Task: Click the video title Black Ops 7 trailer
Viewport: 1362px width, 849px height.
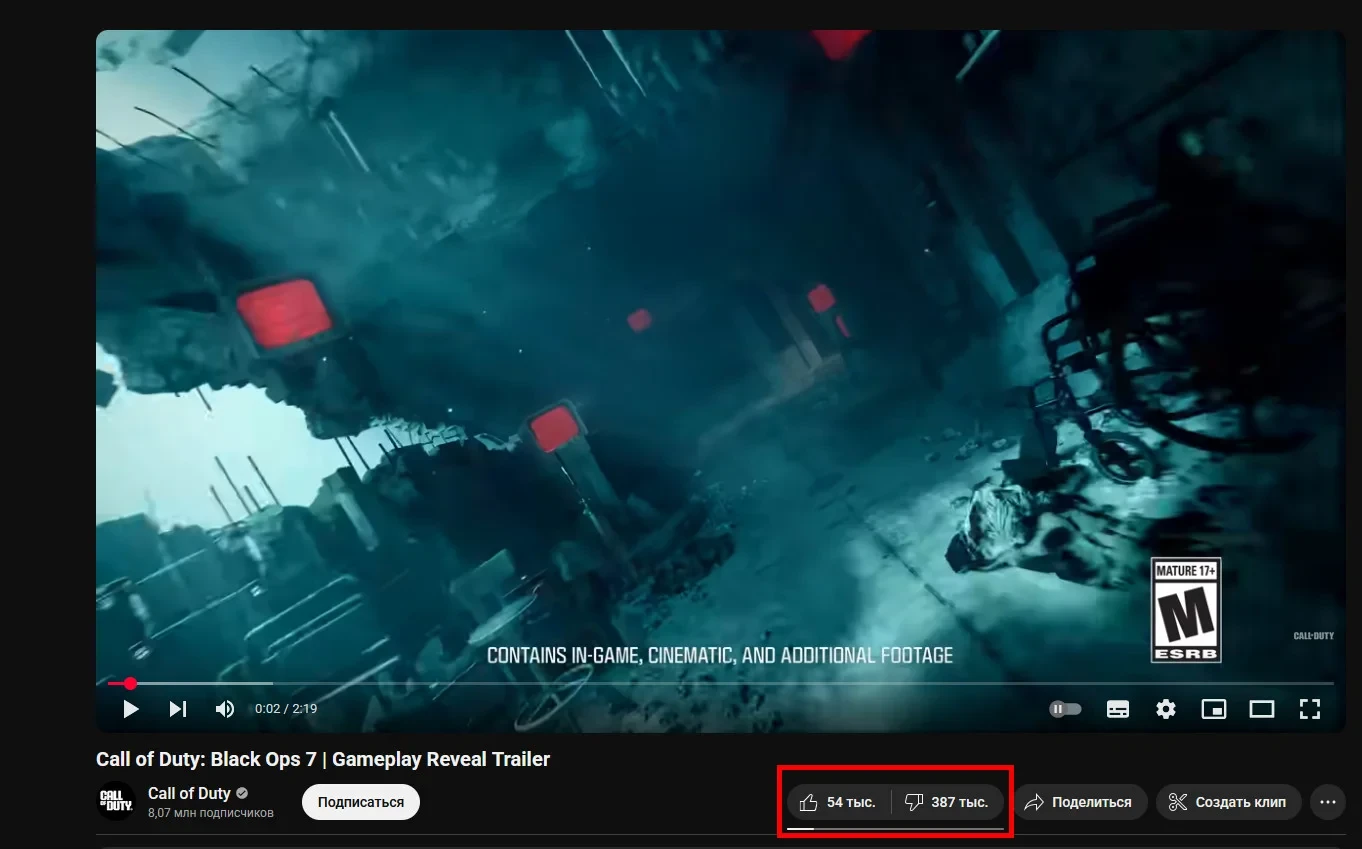Action: [x=323, y=759]
